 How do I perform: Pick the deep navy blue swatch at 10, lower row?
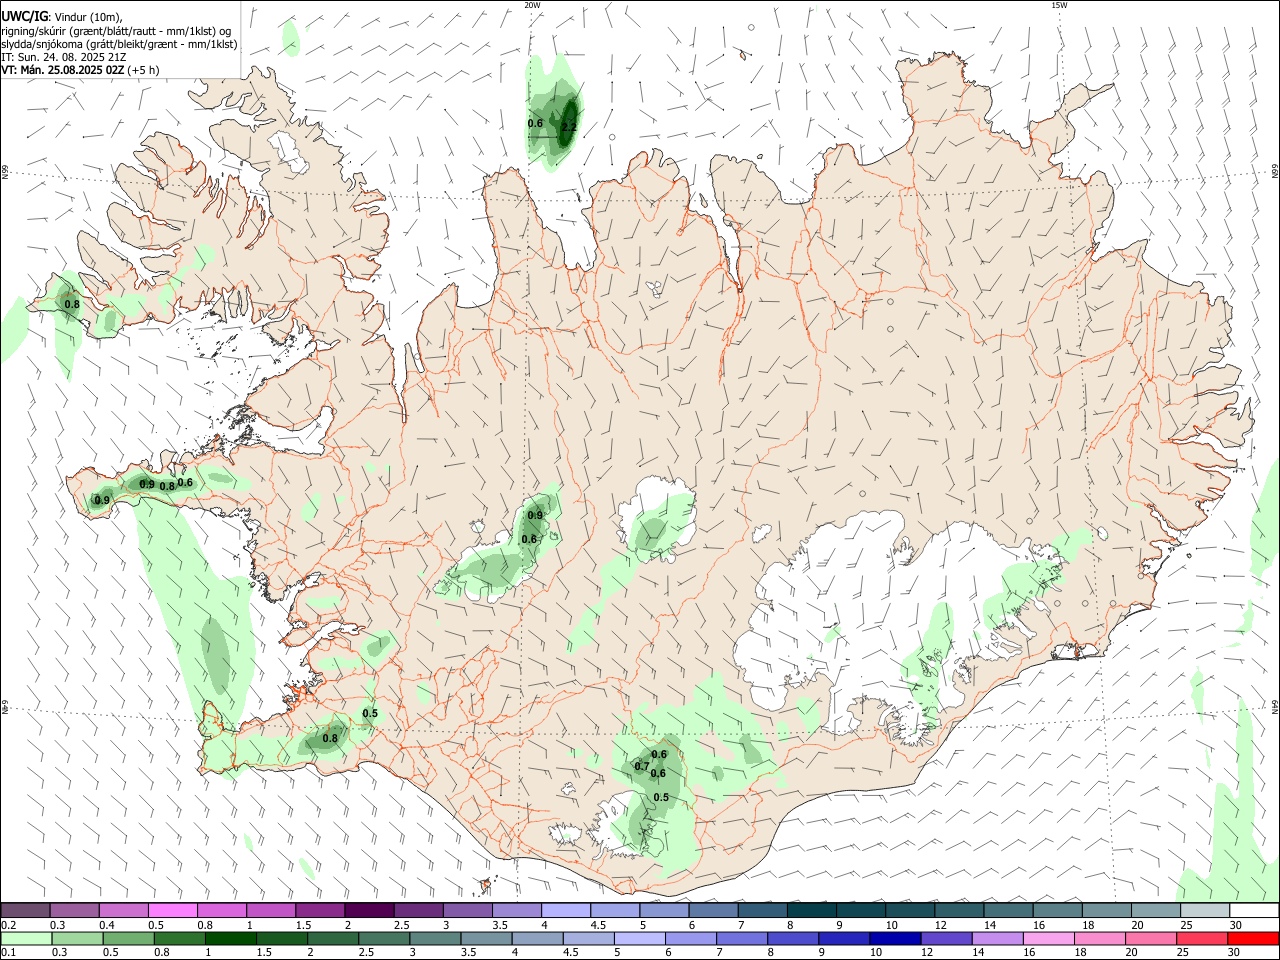tap(895, 939)
